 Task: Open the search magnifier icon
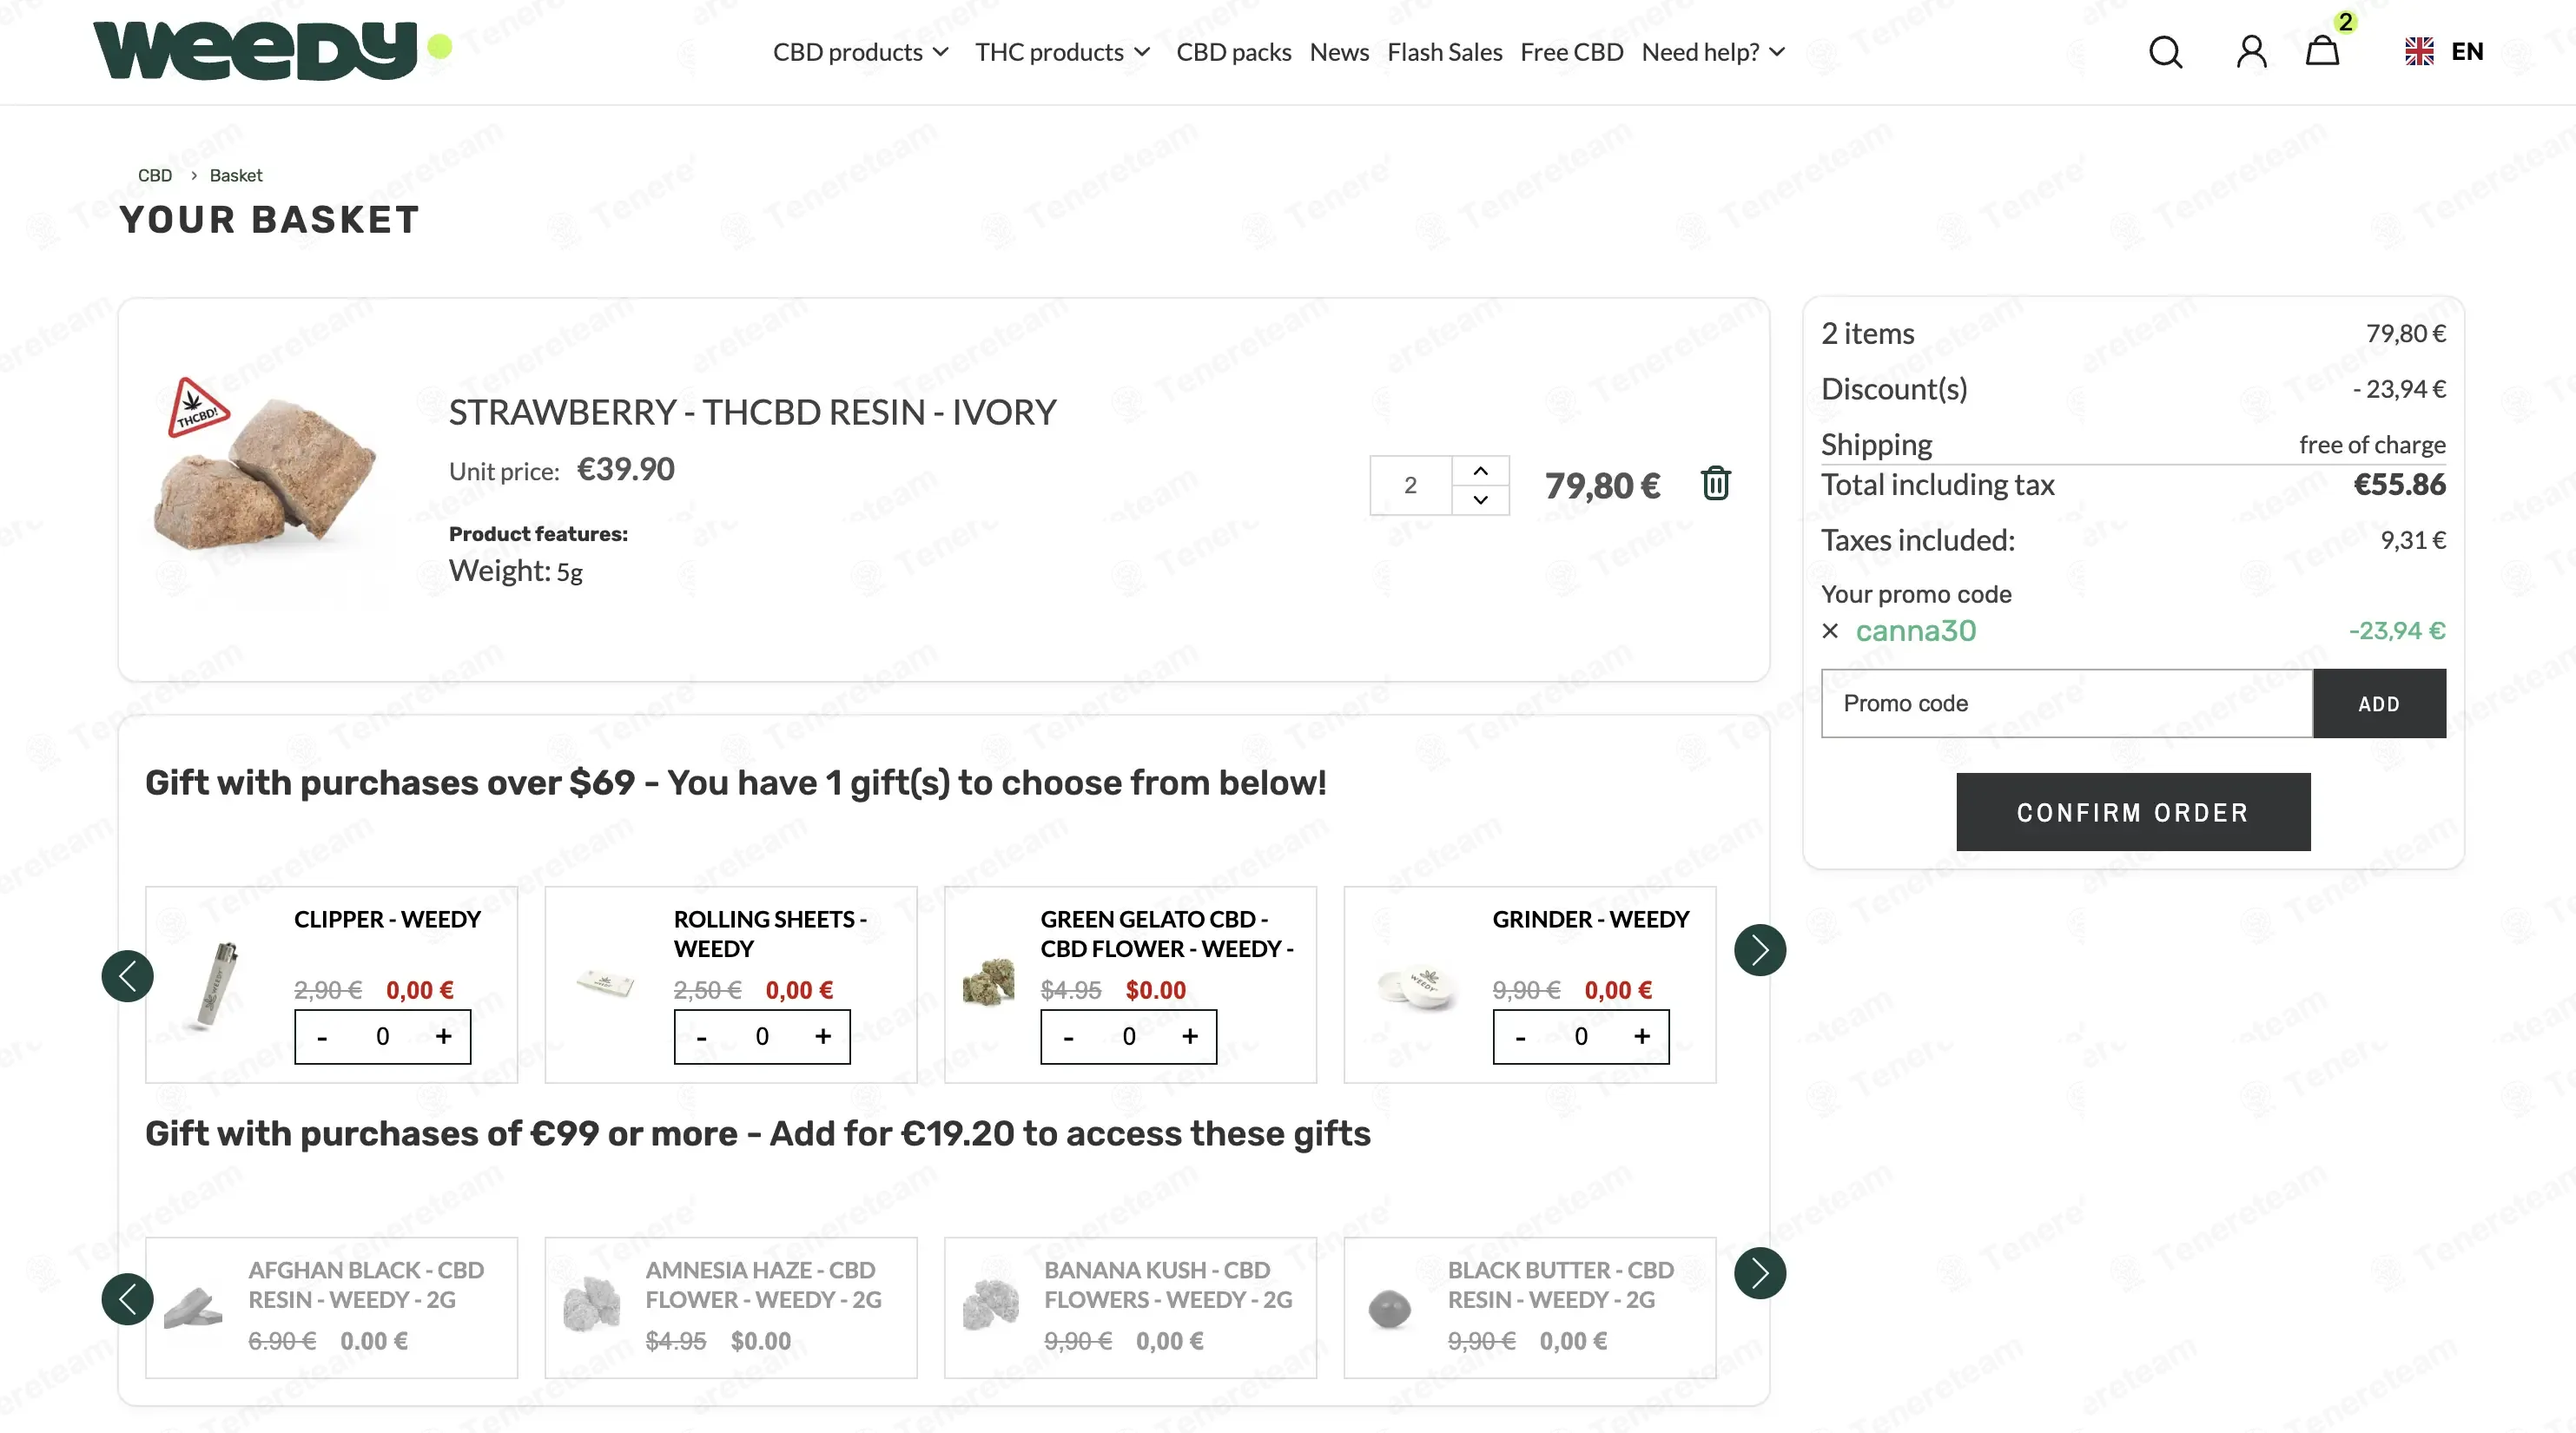tap(2165, 51)
